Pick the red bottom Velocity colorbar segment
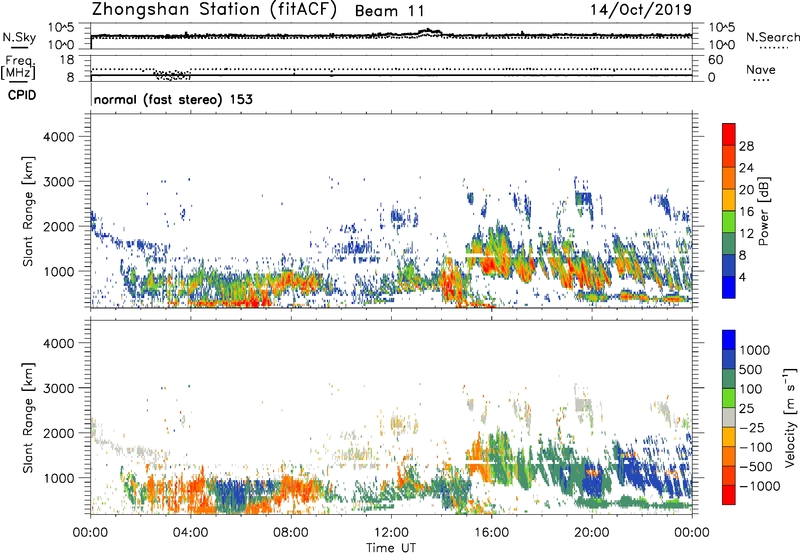 [729, 495]
